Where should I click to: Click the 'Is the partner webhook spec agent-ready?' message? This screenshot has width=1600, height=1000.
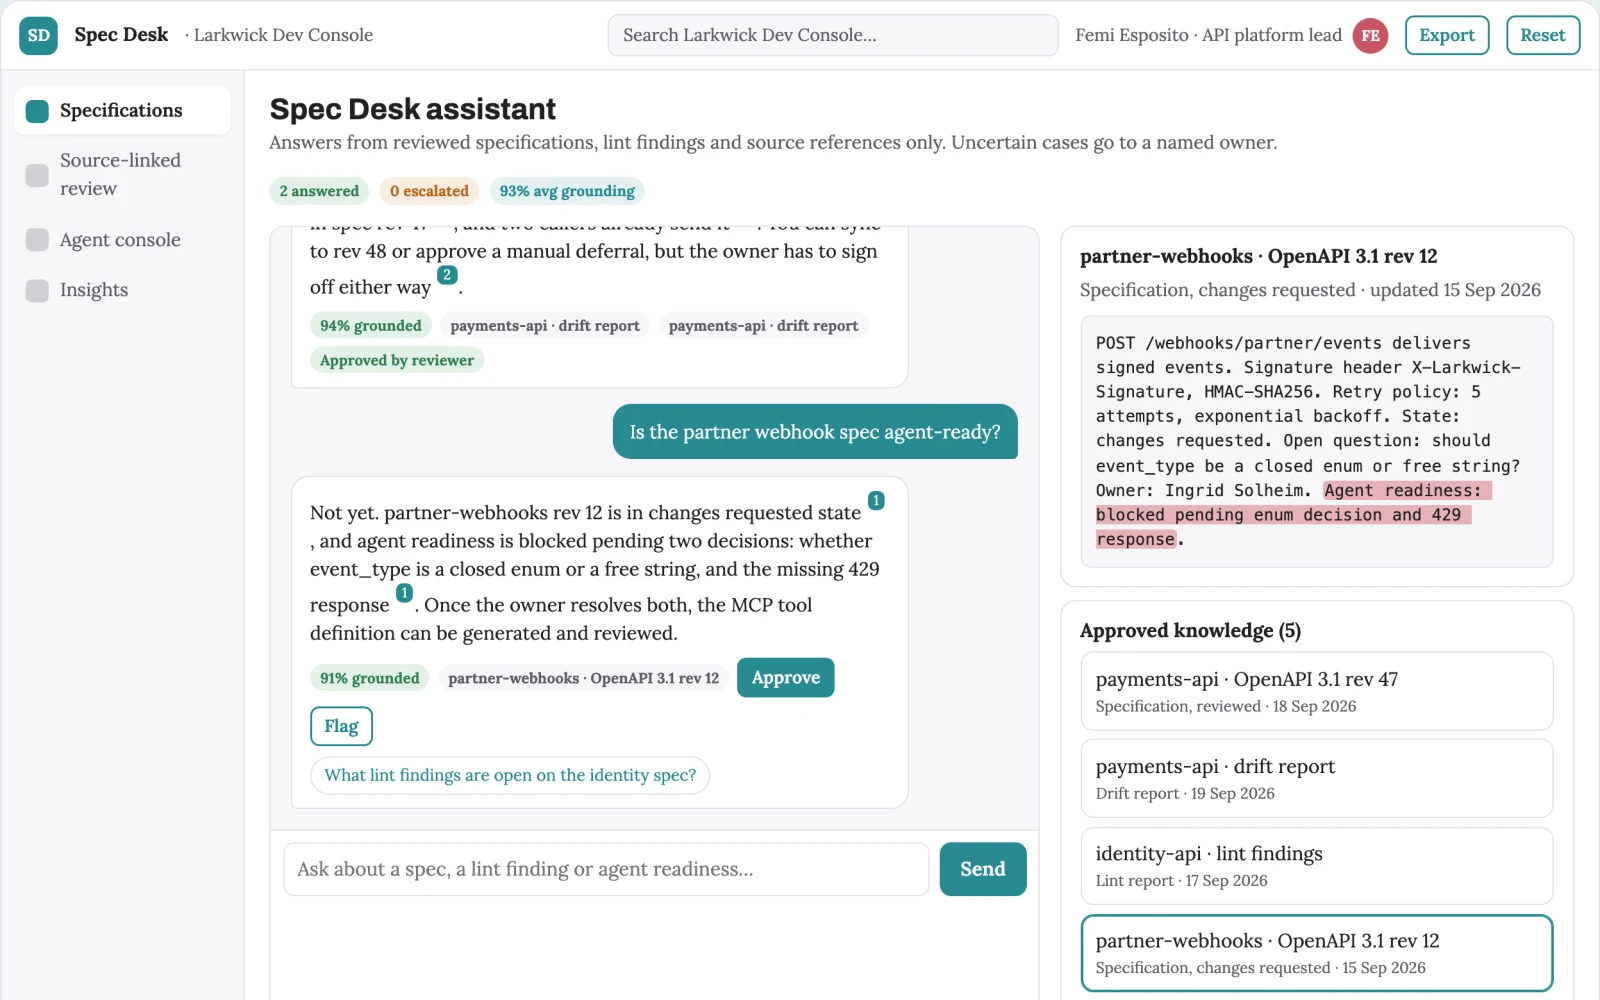(x=815, y=432)
